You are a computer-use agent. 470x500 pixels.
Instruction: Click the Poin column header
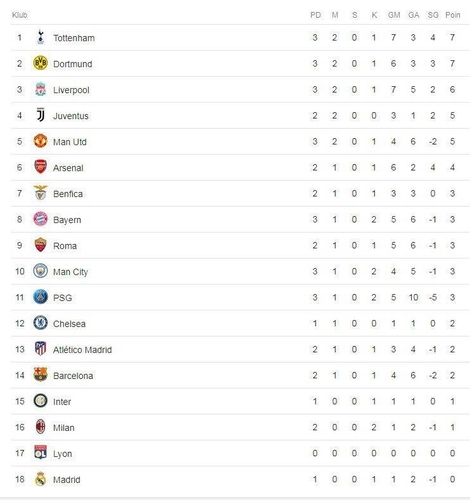click(x=453, y=15)
